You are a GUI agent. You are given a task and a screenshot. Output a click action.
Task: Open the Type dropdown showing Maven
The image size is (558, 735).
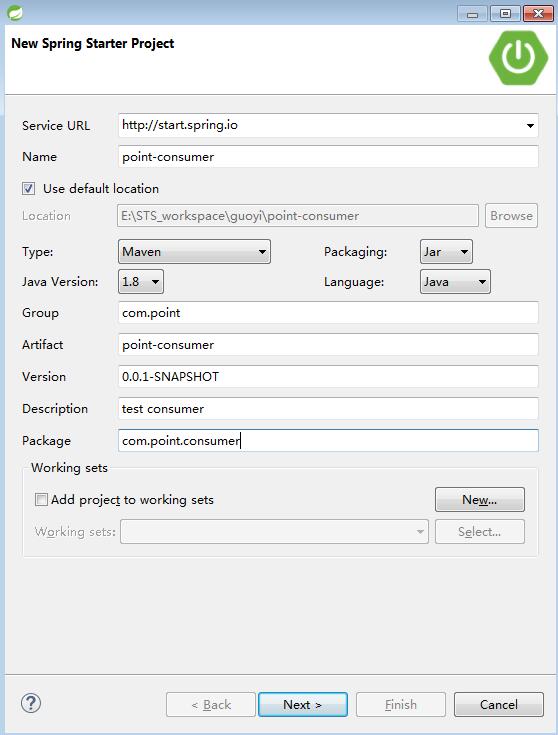(x=194, y=252)
